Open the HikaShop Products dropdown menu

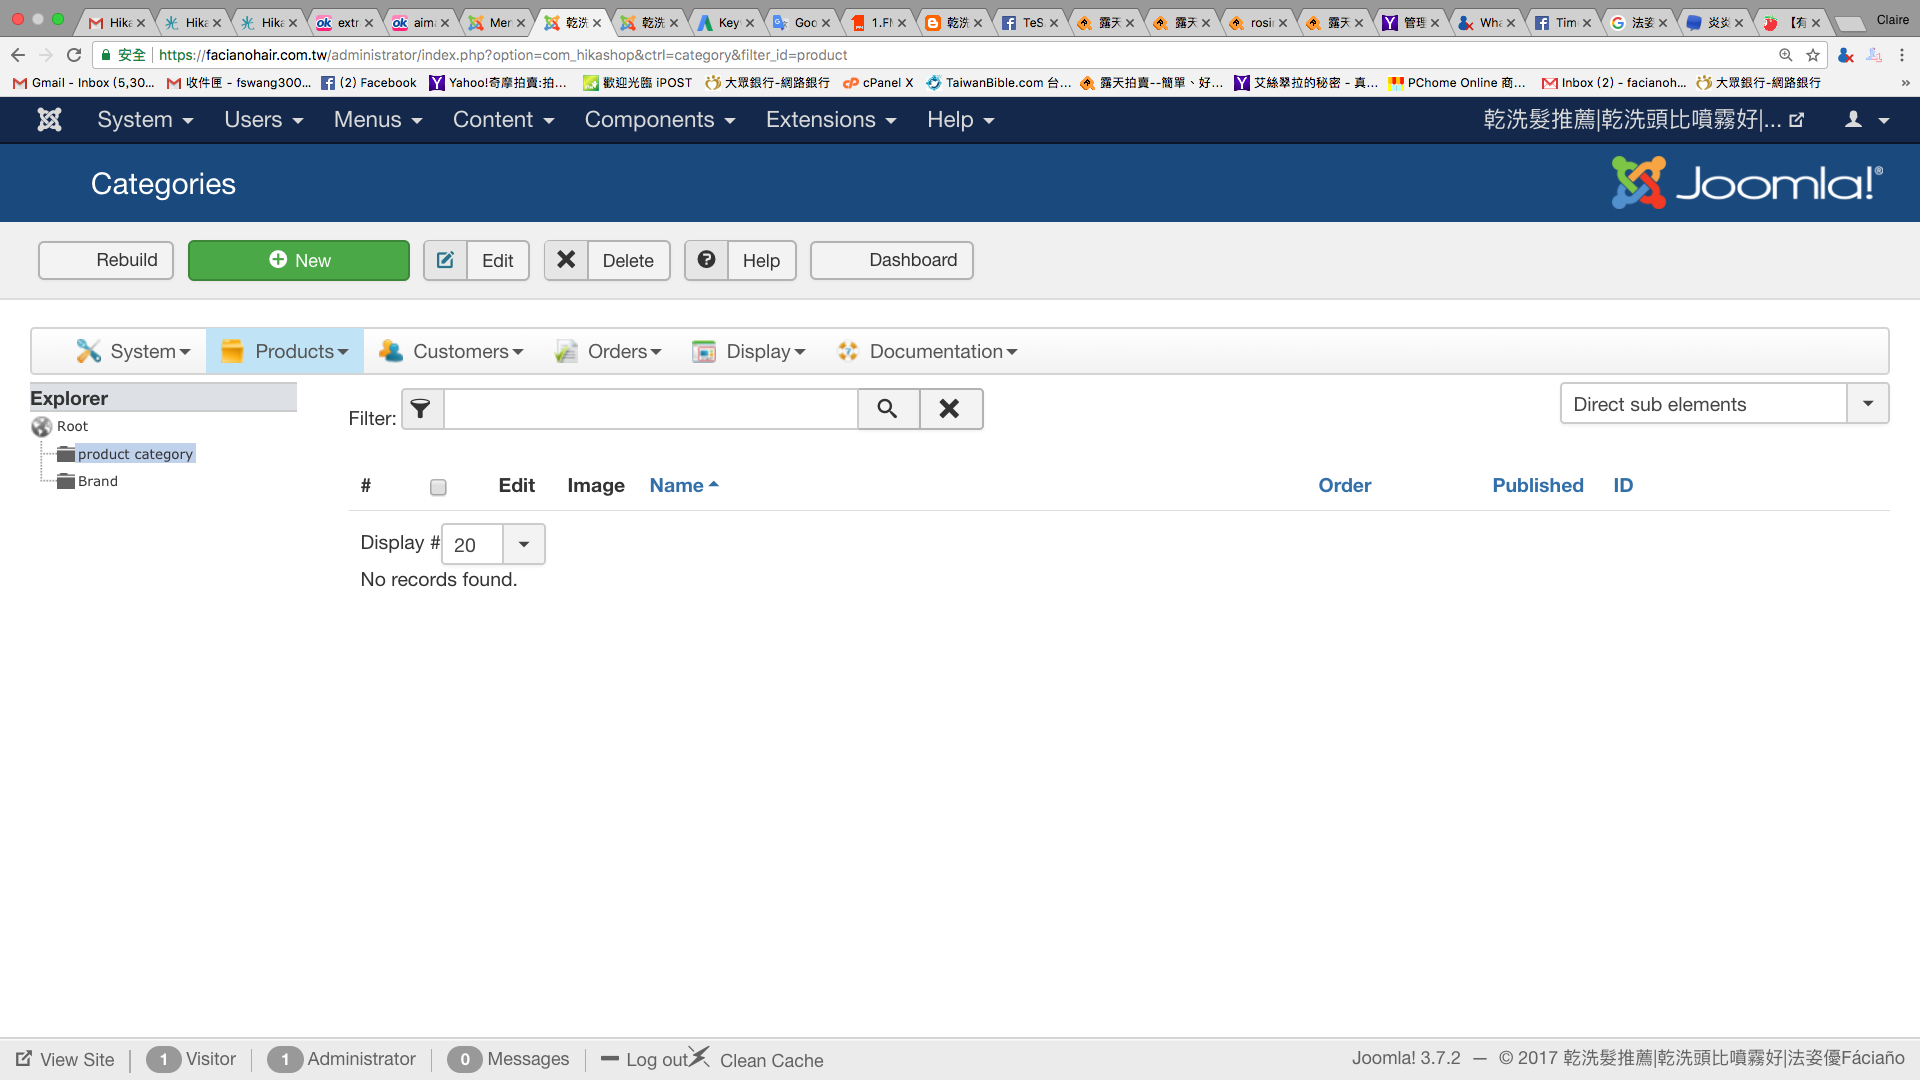click(286, 351)
